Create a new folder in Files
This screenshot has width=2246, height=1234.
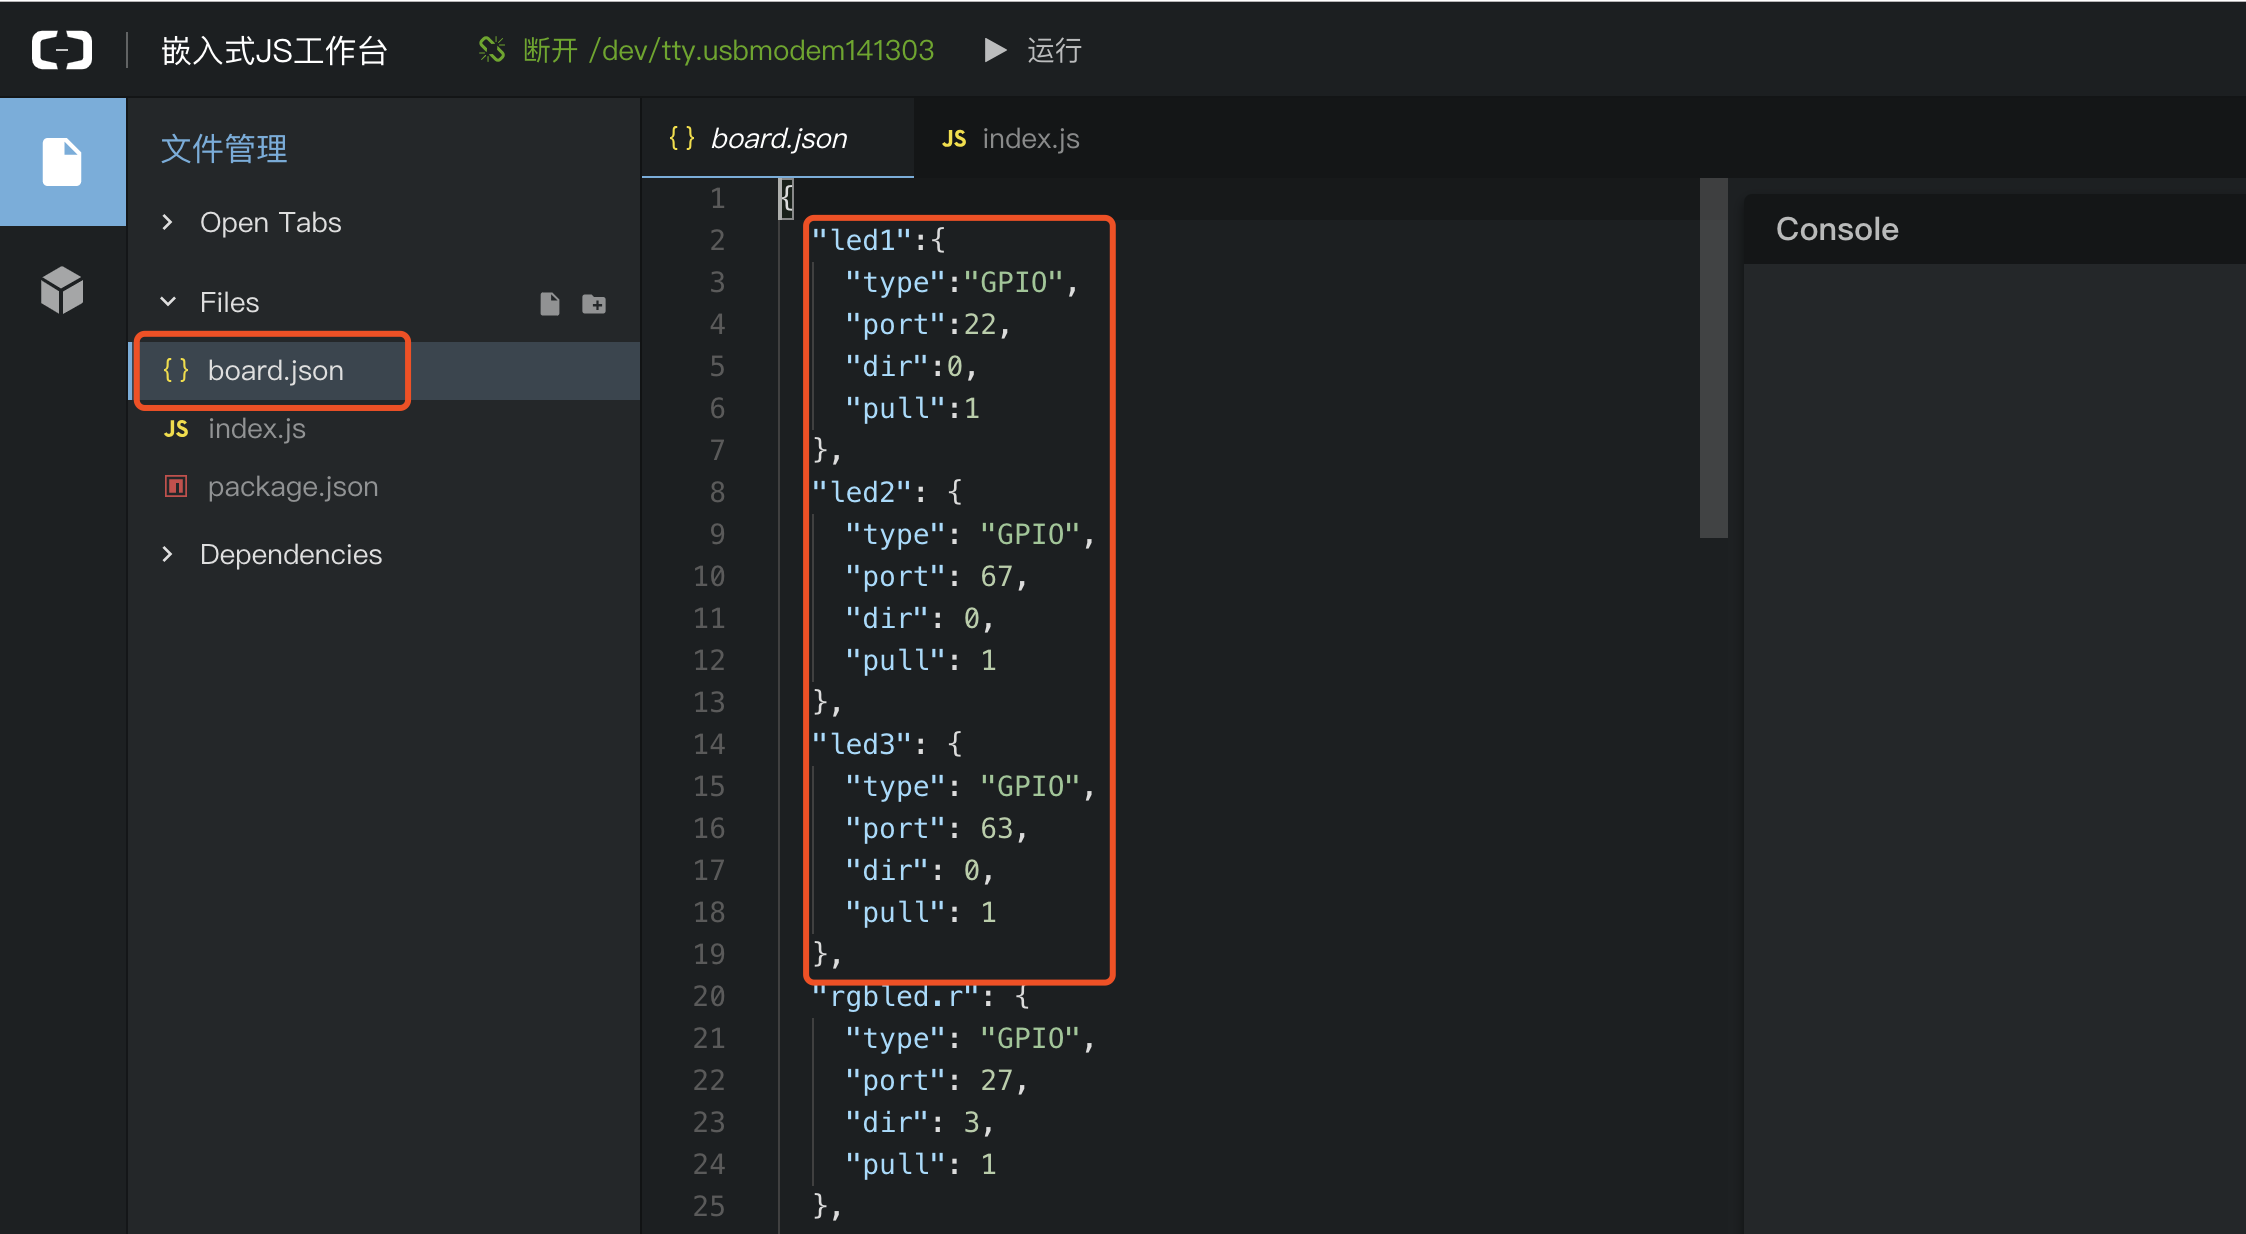click(x=594, y=304)
